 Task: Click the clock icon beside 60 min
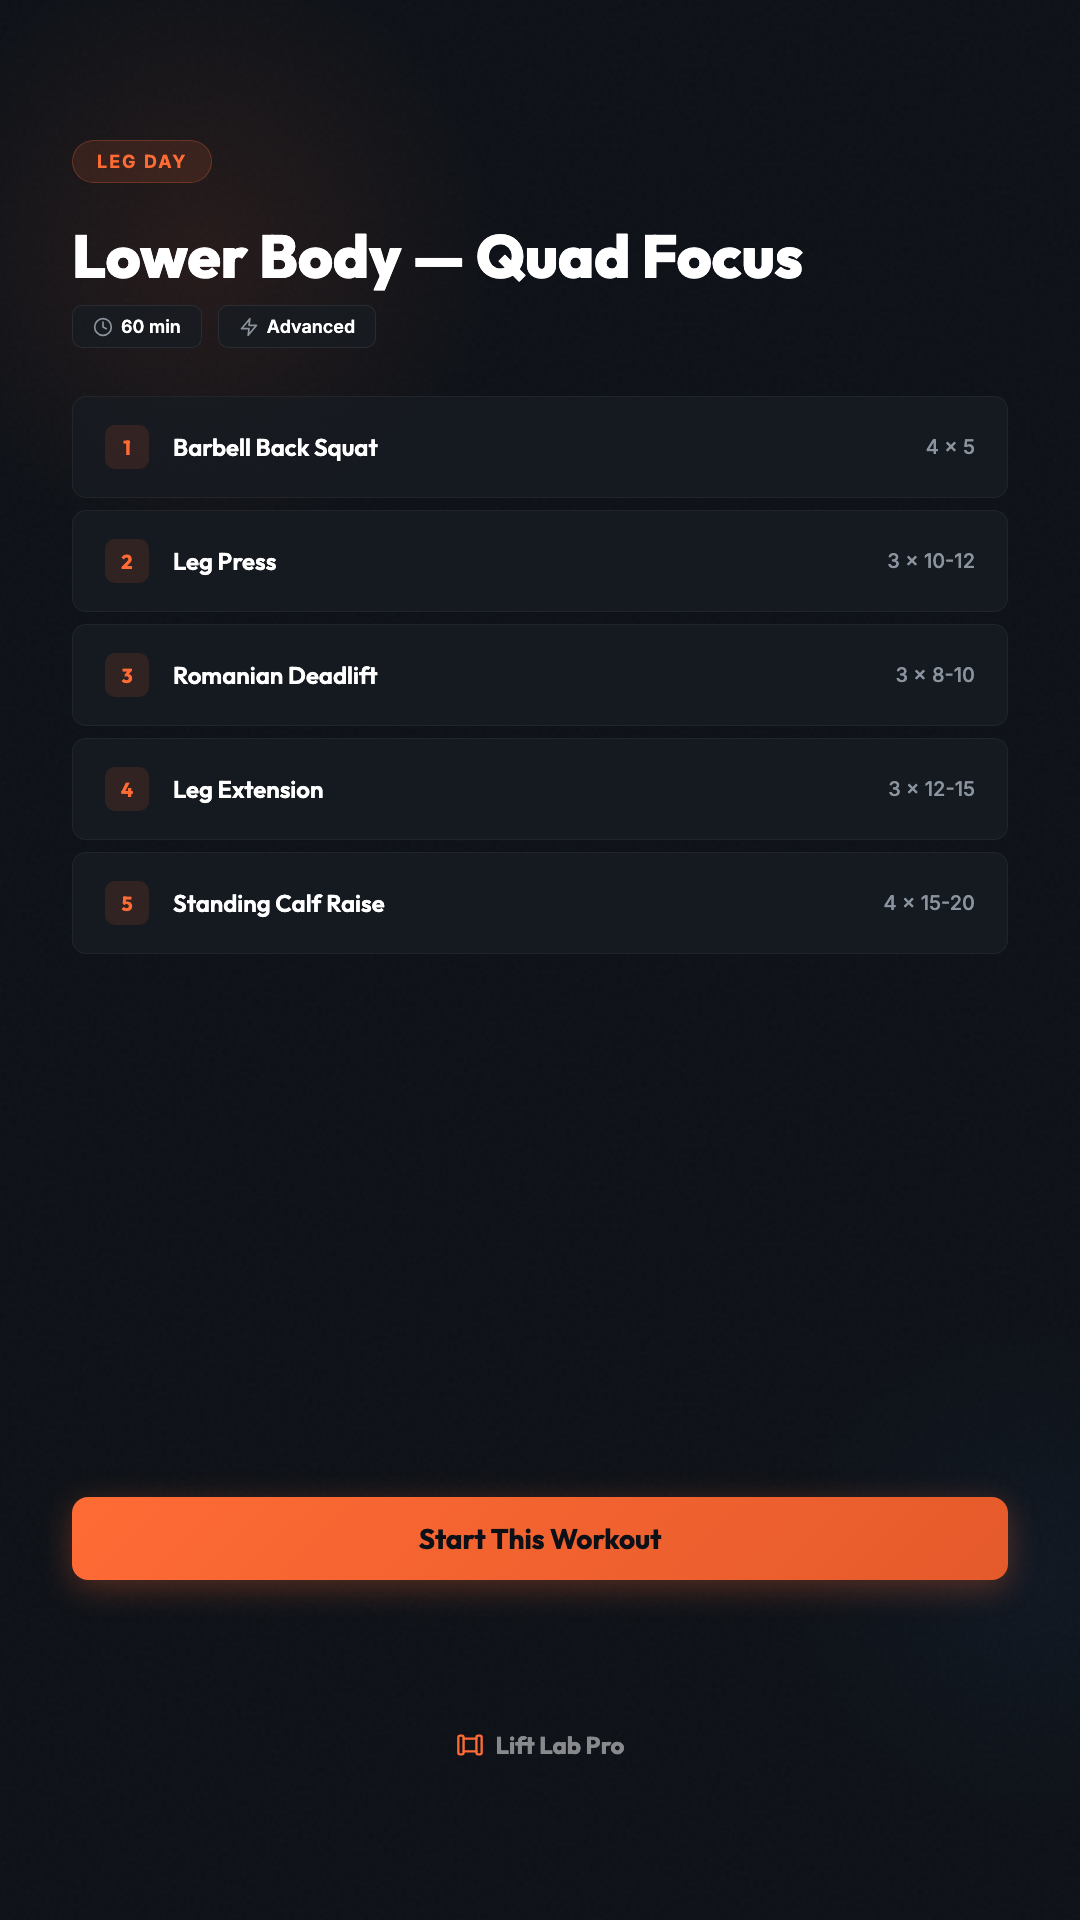103,327
